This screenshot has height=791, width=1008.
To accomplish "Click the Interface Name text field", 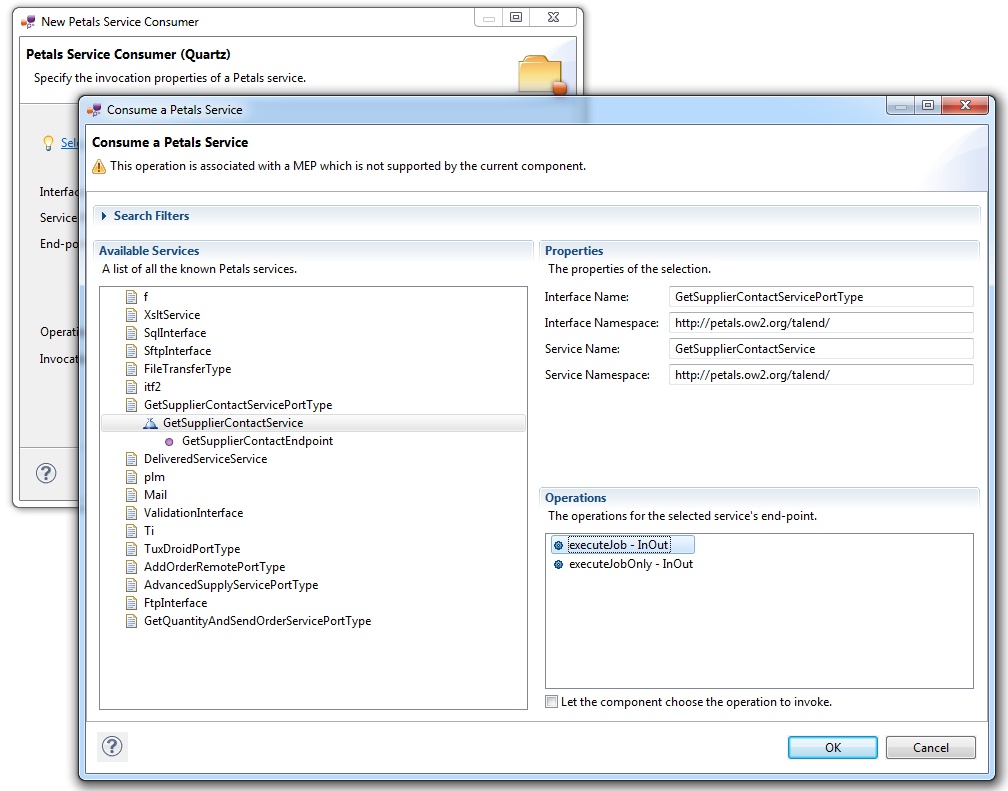I will 820,297.
